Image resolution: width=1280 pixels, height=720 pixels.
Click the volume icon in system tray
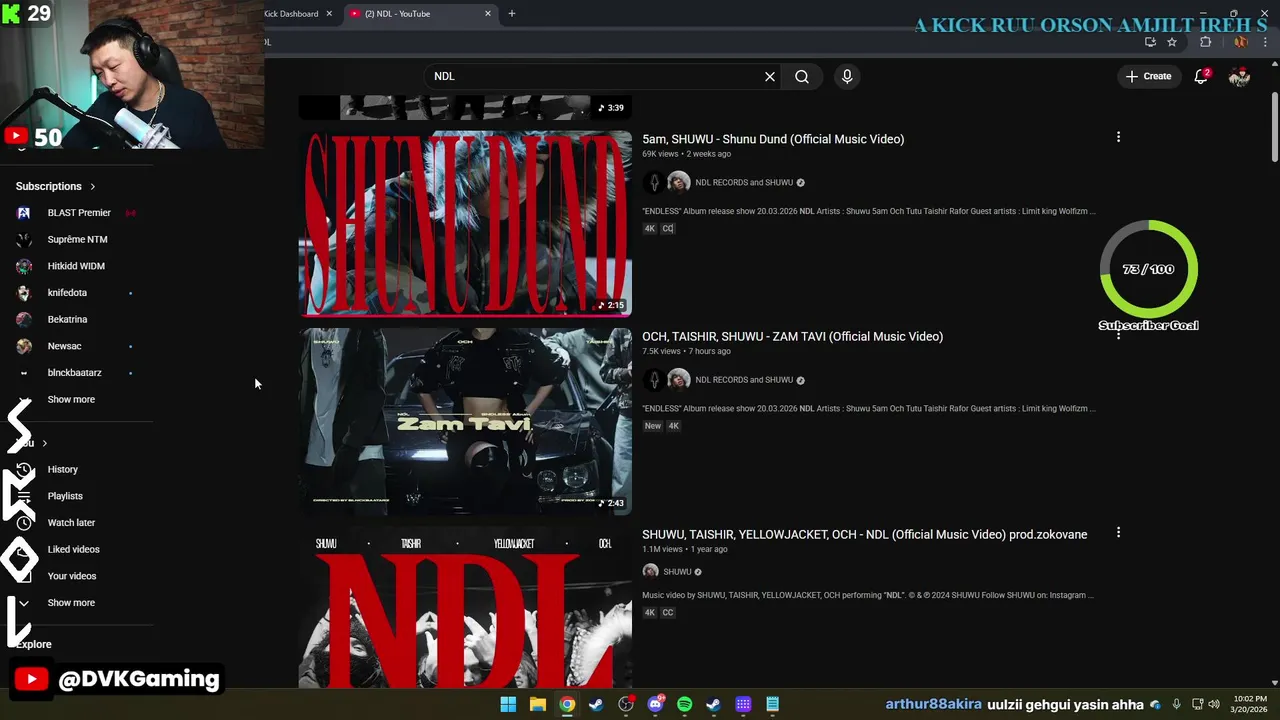pyautogui.click(x=1214, y=704)
